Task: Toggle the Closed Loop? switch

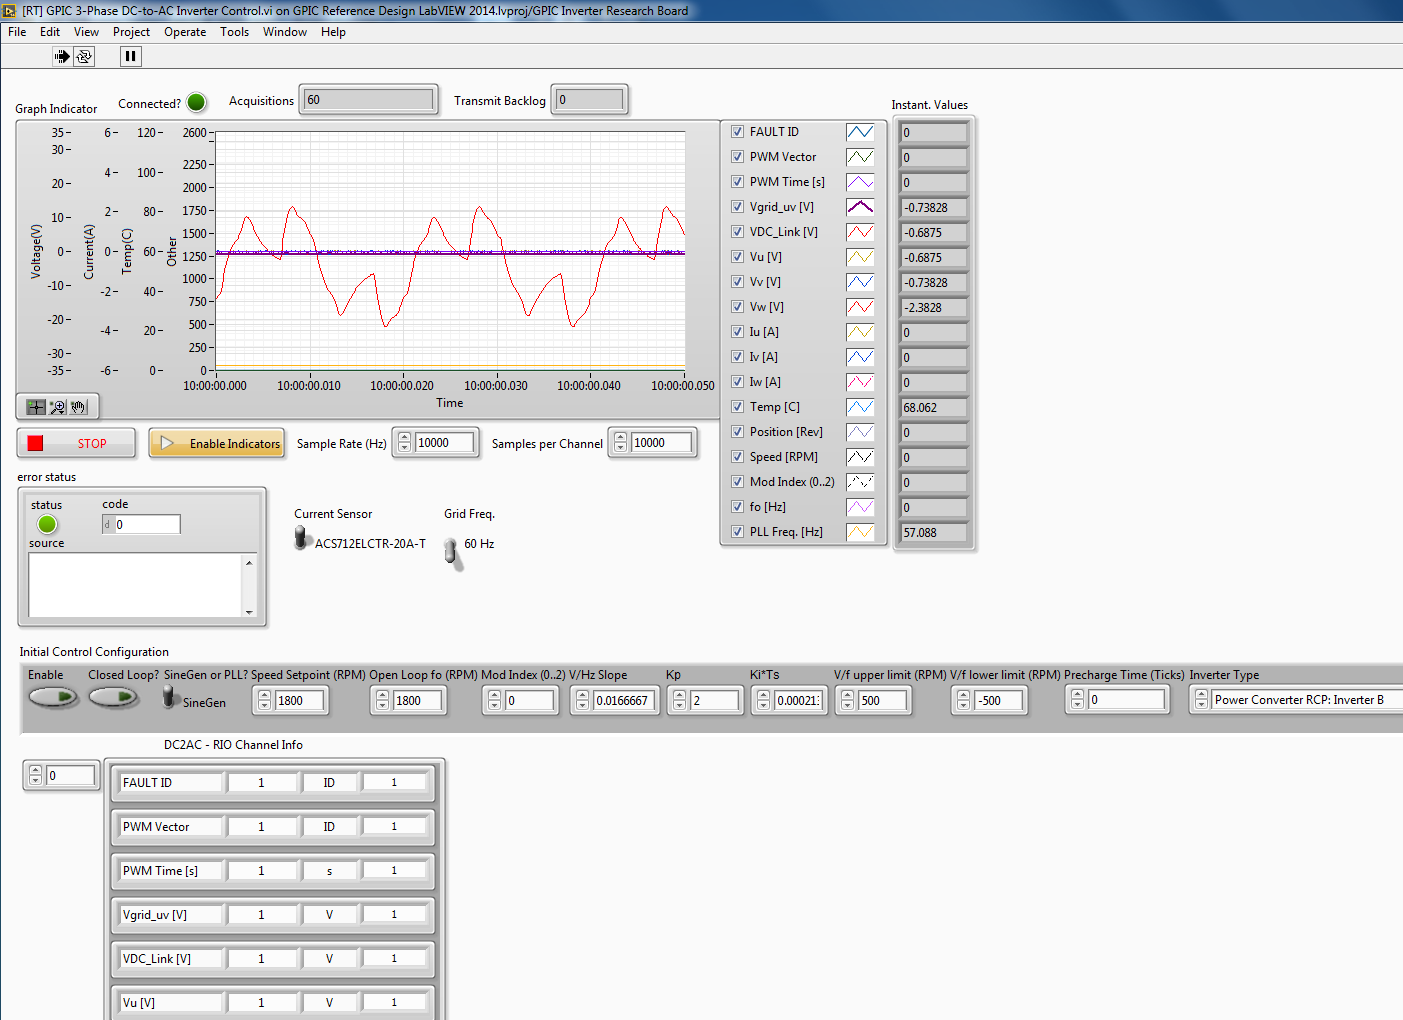Action: pyautogui.click(x=114, y=697)
